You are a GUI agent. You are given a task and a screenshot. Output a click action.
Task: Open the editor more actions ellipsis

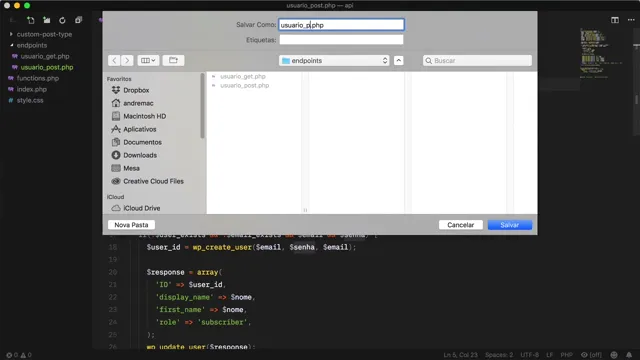631,20
